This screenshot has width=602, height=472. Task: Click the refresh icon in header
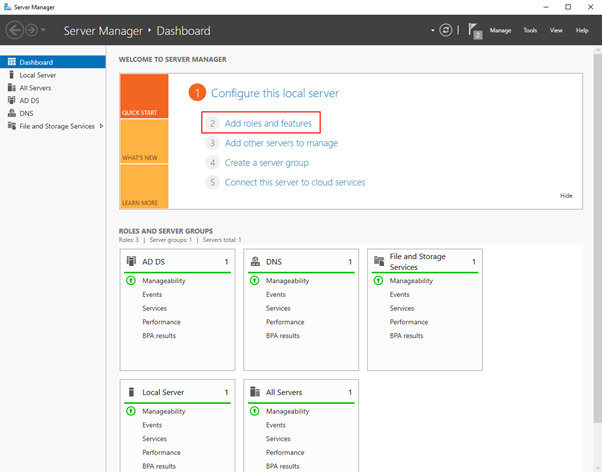445,30
